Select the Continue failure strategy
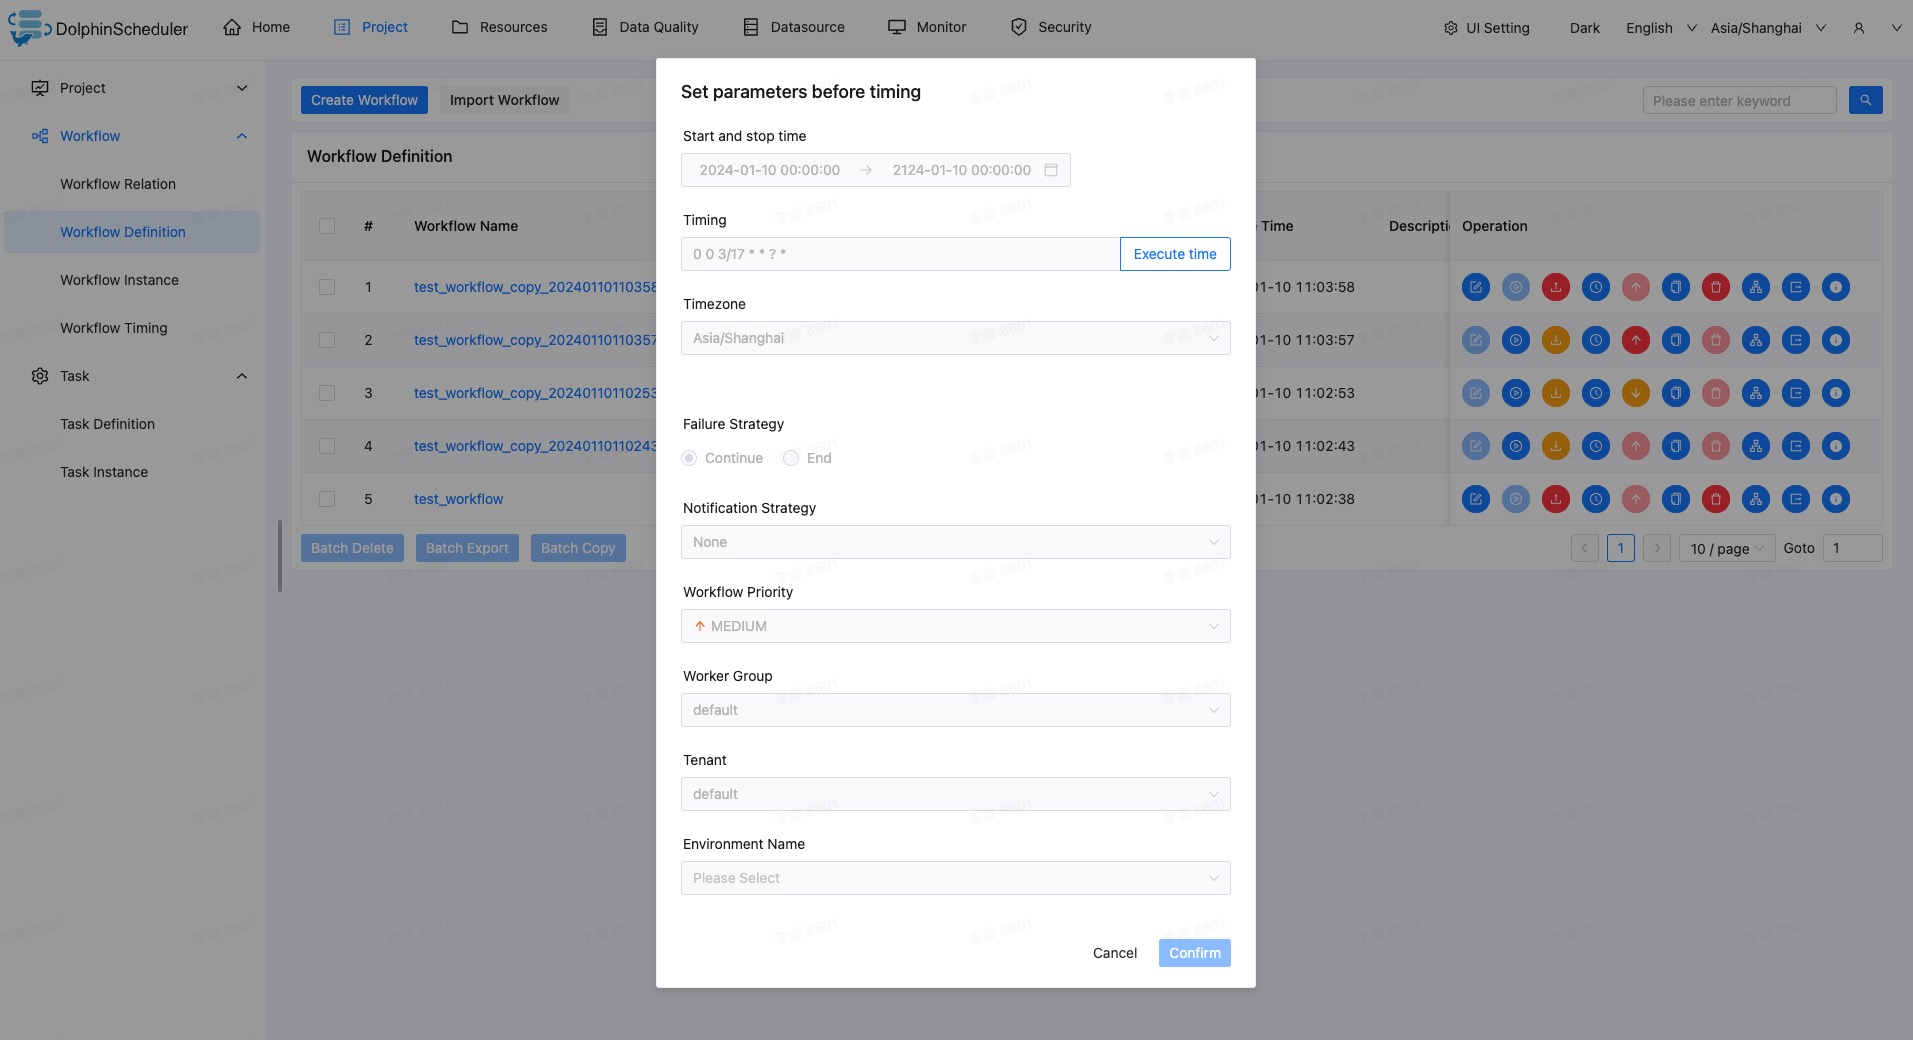This screenshot has width=1913, height=1040. pyautogui.click(x=689, y=458)
